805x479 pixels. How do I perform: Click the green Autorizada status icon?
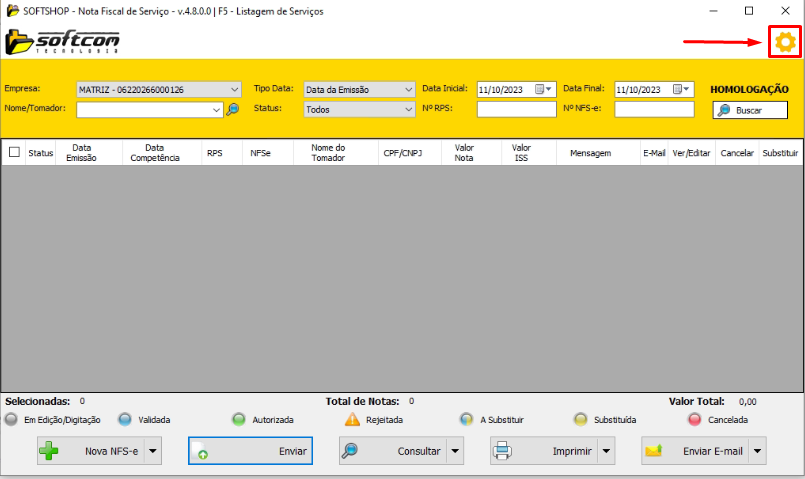238,420
